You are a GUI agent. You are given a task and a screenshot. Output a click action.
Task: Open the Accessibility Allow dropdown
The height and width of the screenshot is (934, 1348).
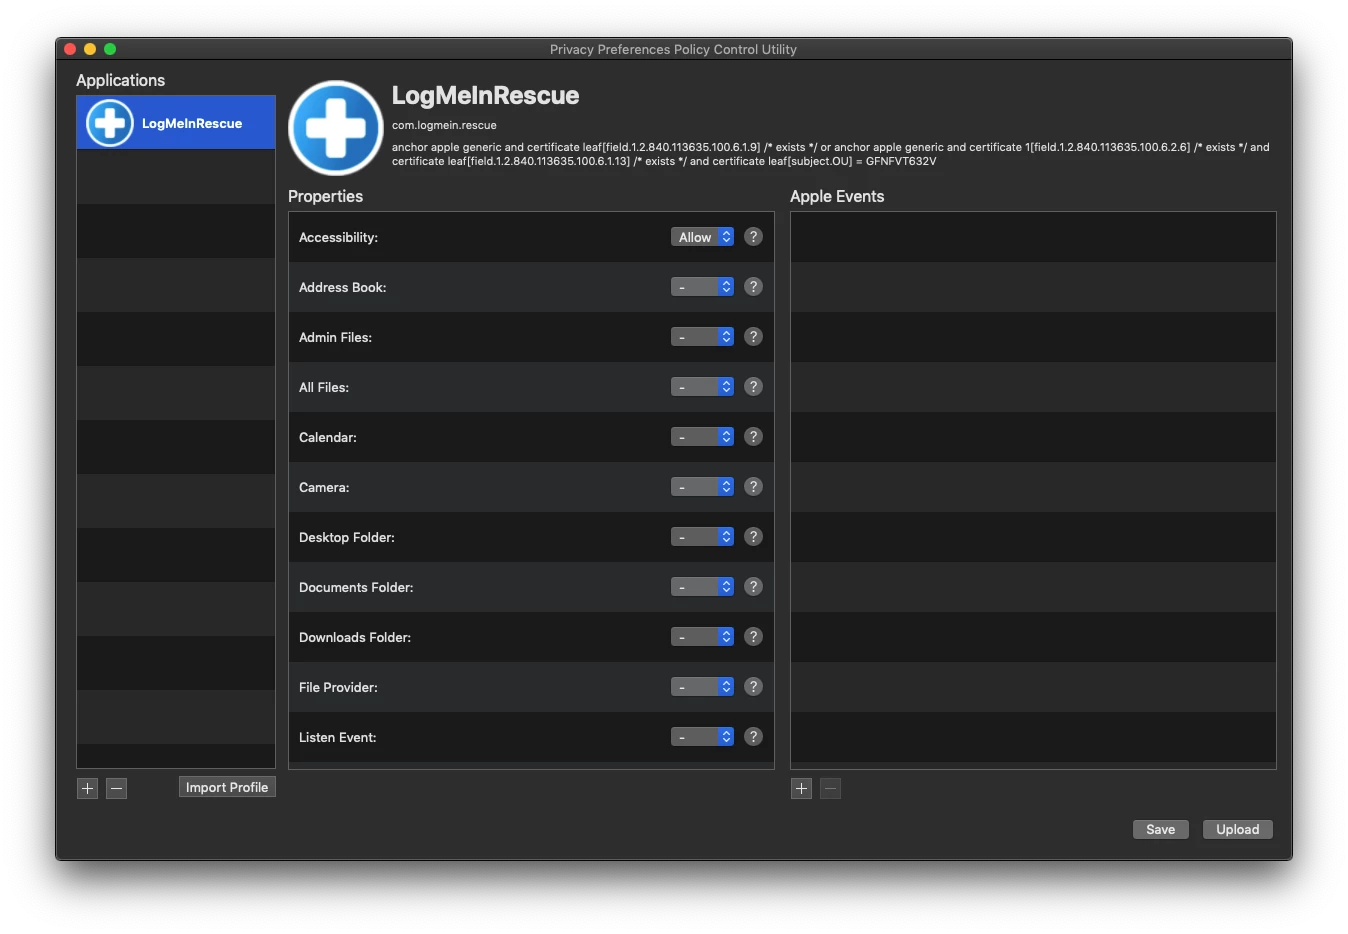point(702,237)
